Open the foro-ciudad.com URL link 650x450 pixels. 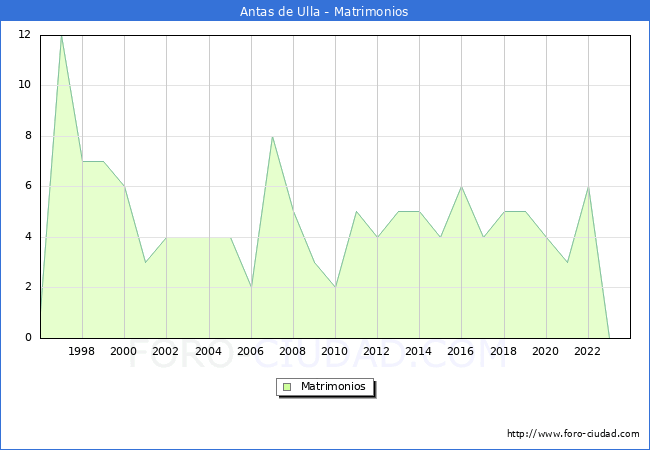(x=573, y=434)
